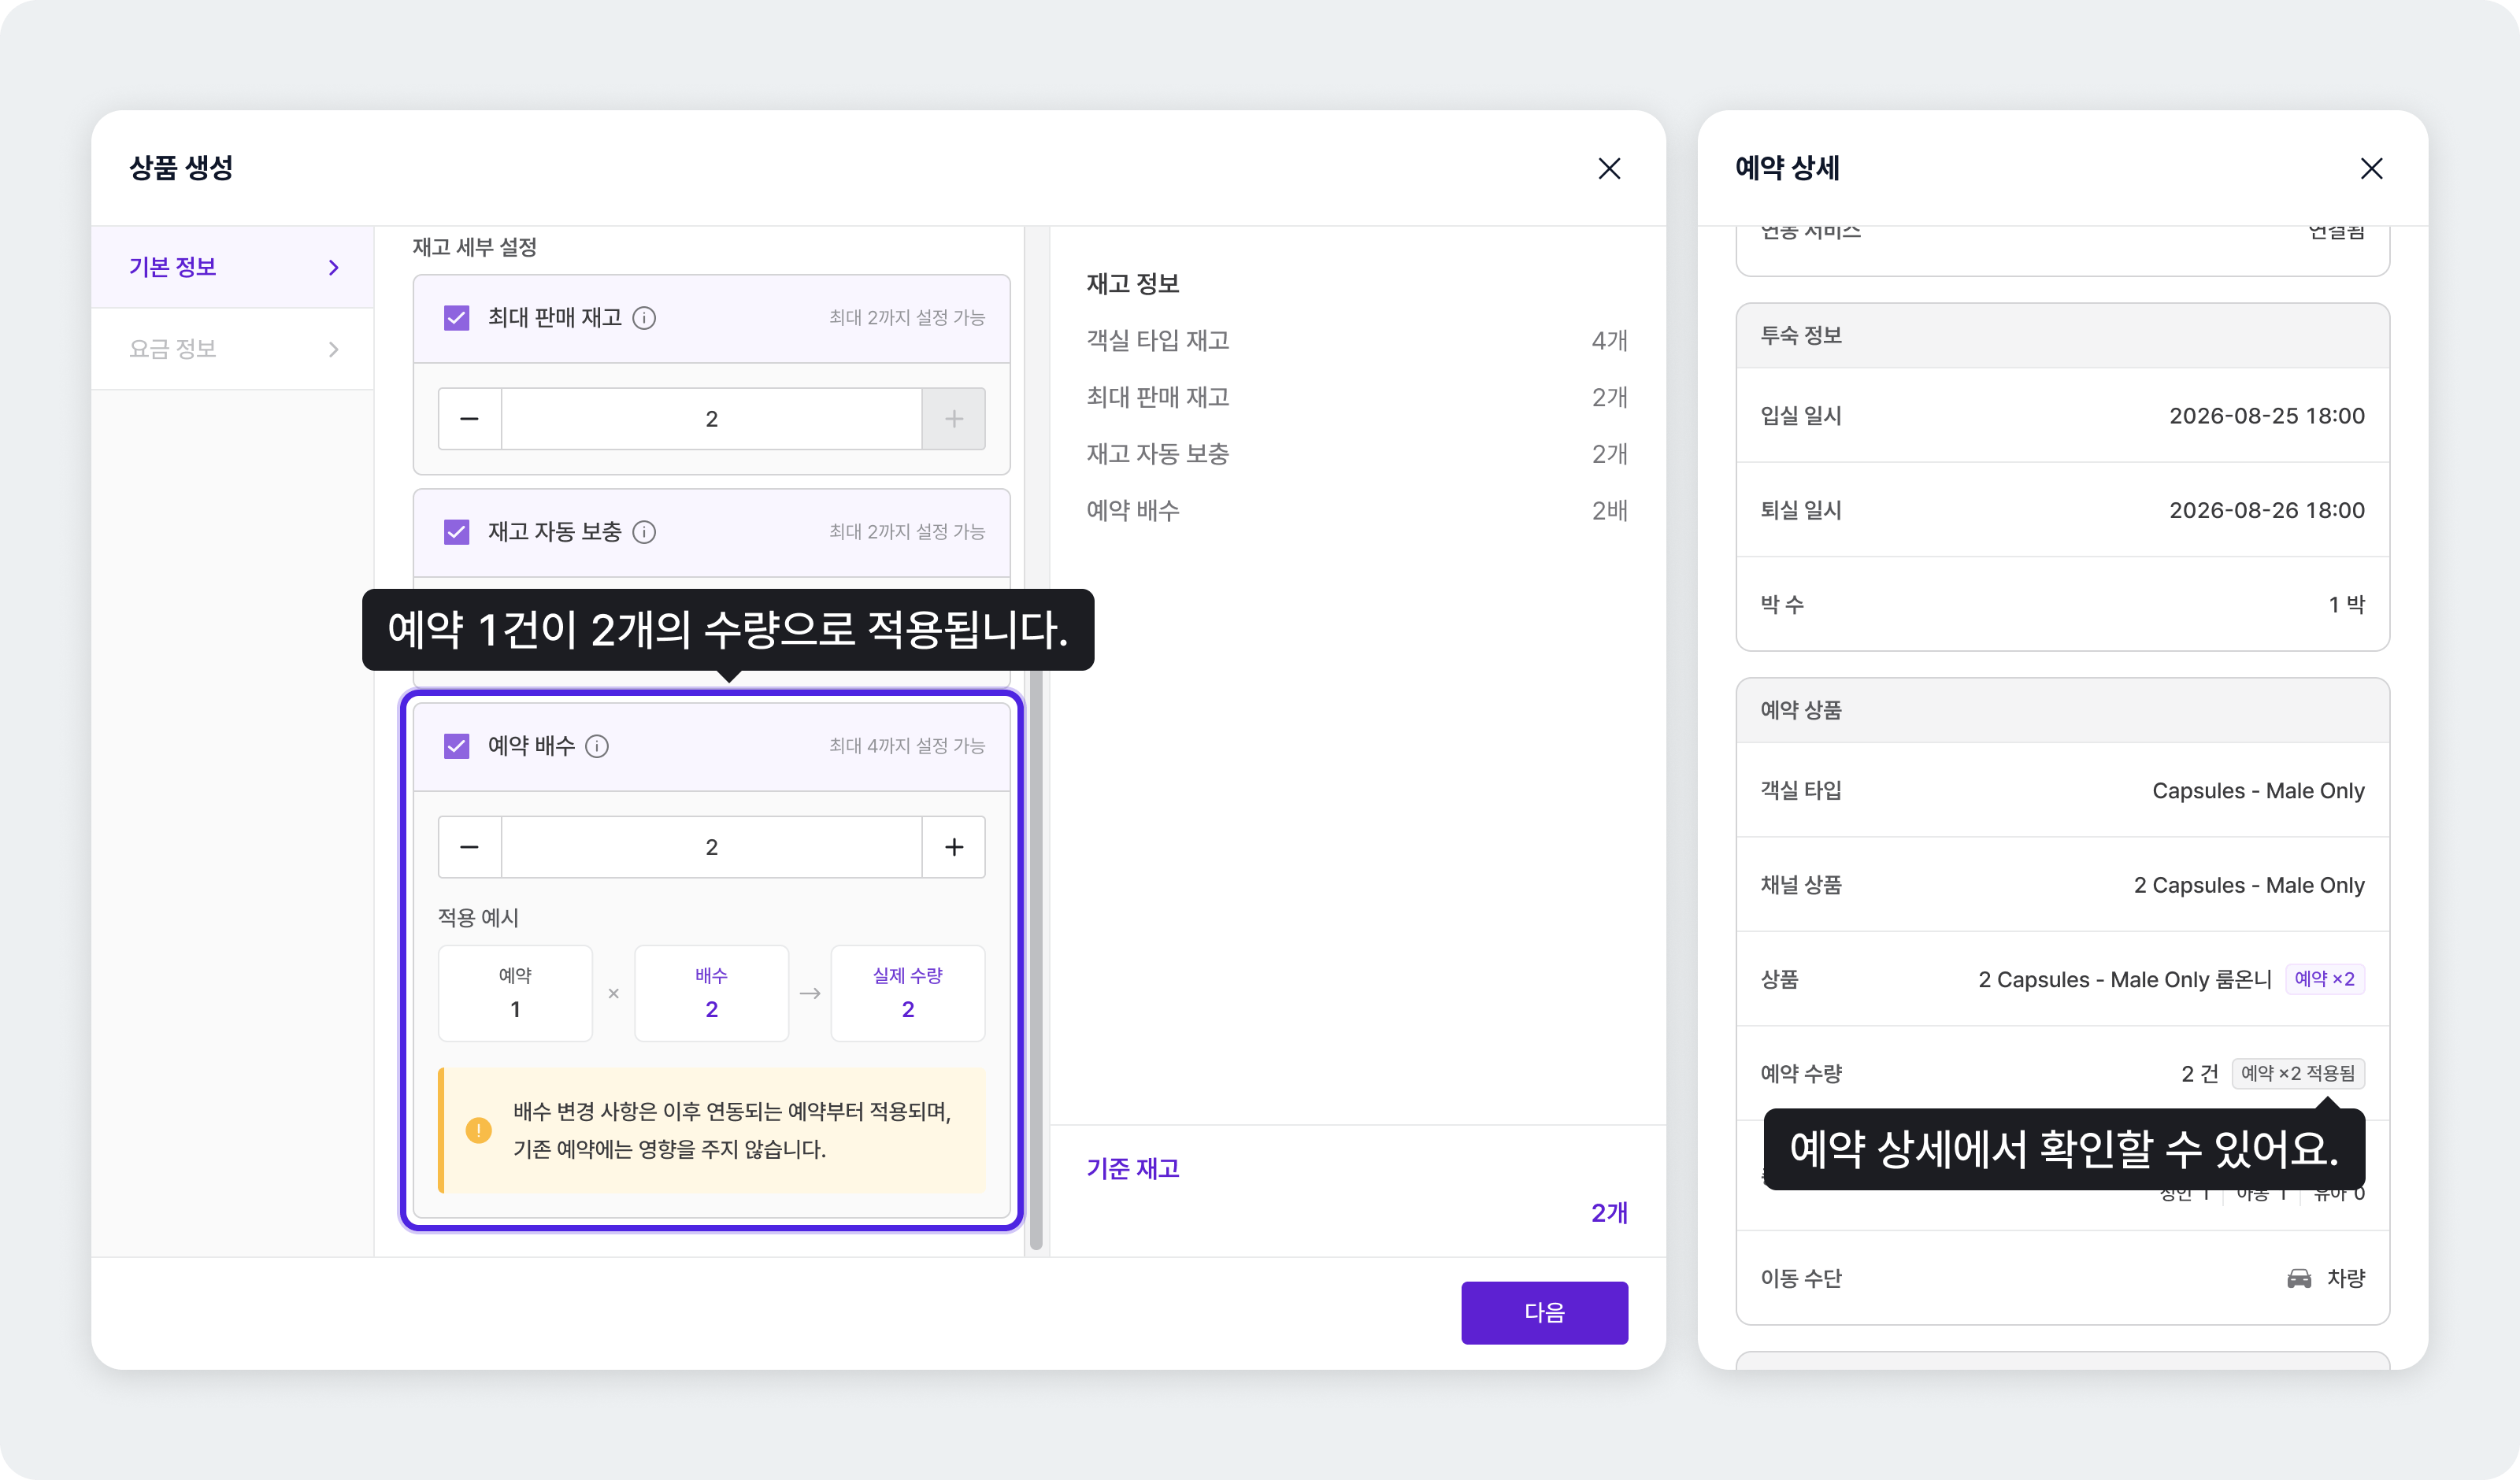Click the 예약 ×2 badge on 상품 row
This screenshot has width=2520, height=1480.
click(2324, 979)
